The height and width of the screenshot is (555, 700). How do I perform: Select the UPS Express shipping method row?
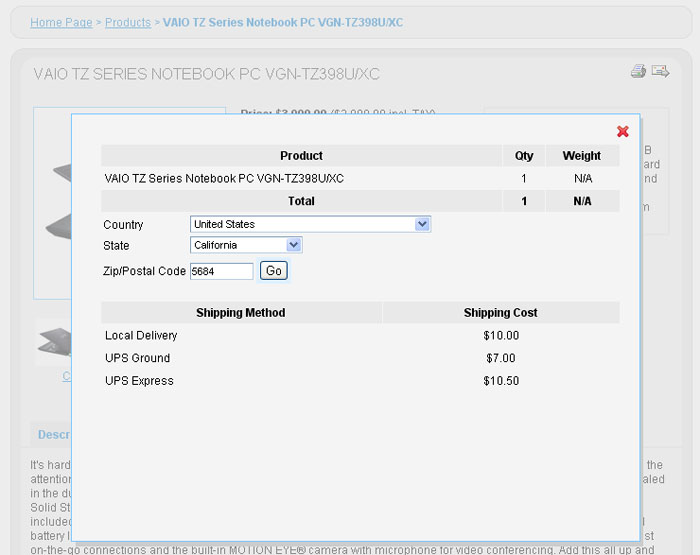pyautogui.click(x=360, y=381)
